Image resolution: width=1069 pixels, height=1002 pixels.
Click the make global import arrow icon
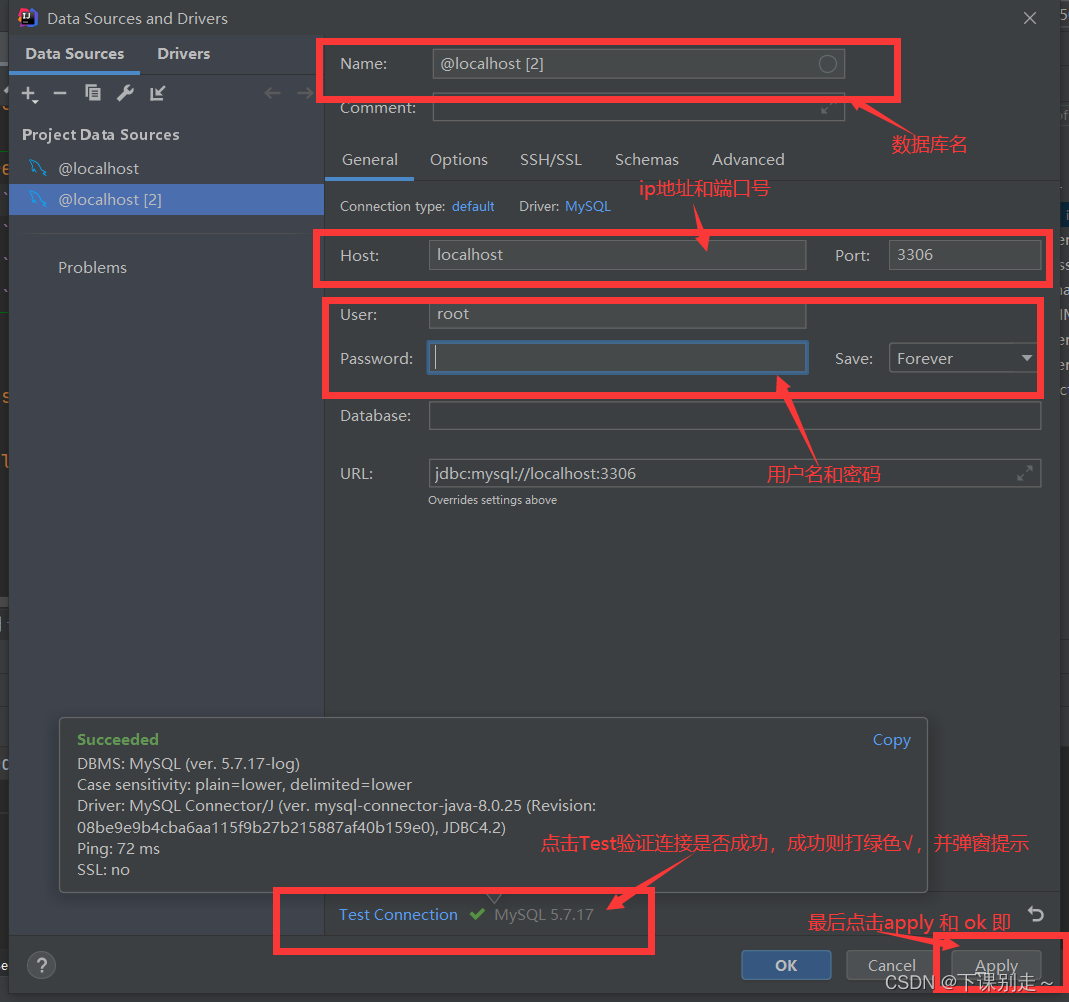157,93
